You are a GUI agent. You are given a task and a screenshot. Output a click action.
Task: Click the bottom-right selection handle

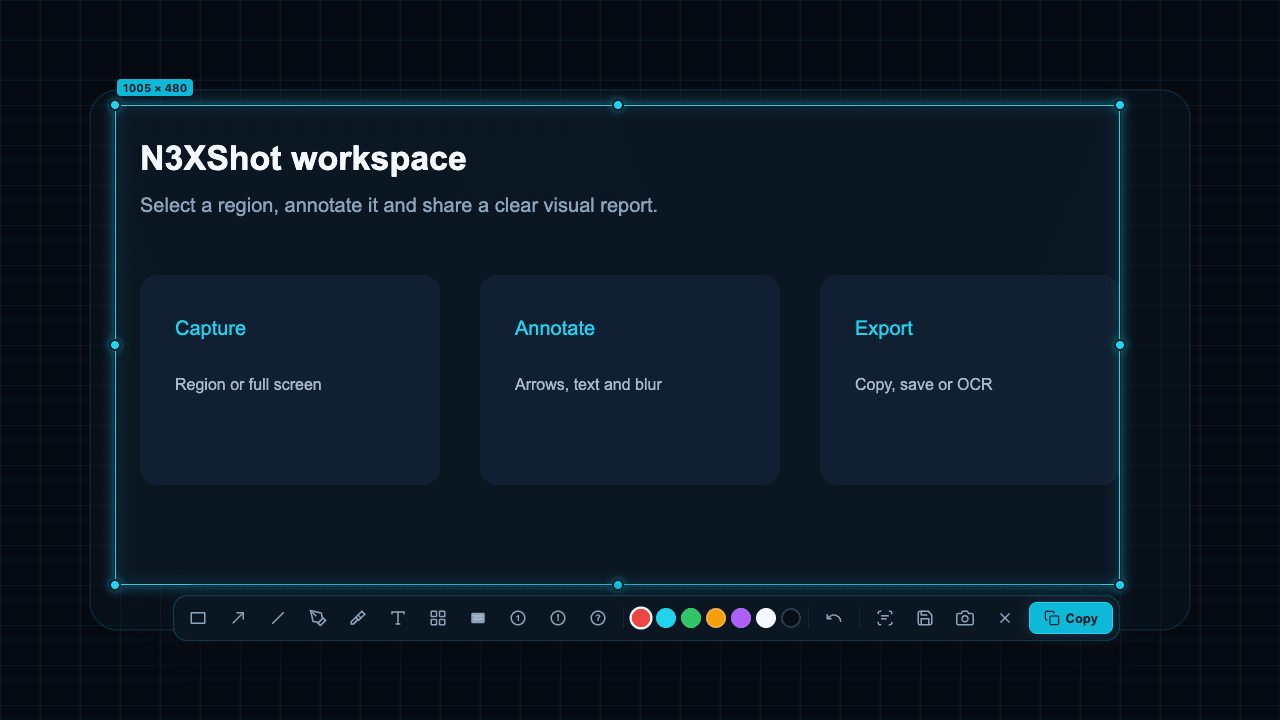click(1120, 585)
